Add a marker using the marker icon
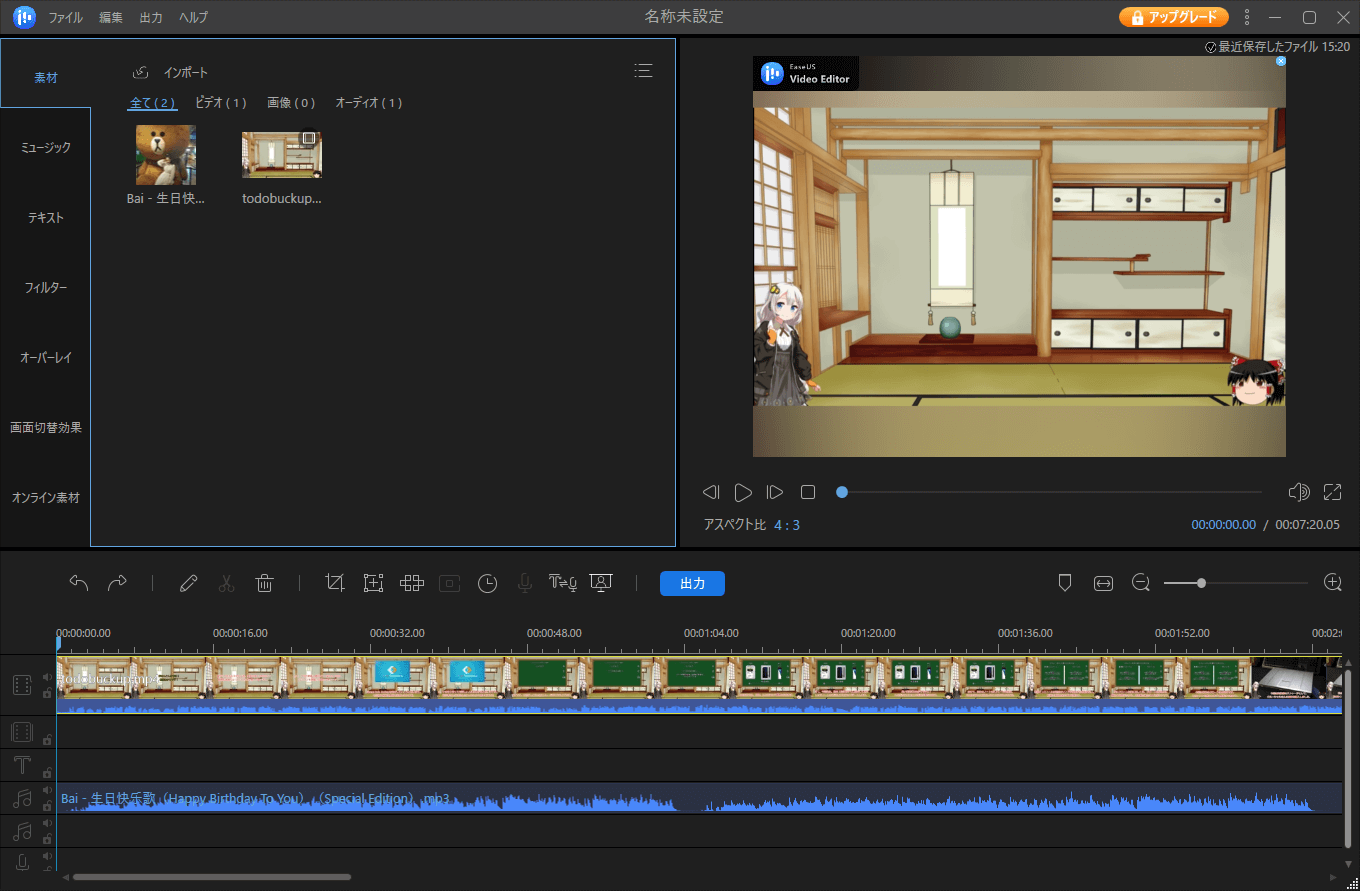The width and height of the screenshot is (1360, 891). (1065, 583)
